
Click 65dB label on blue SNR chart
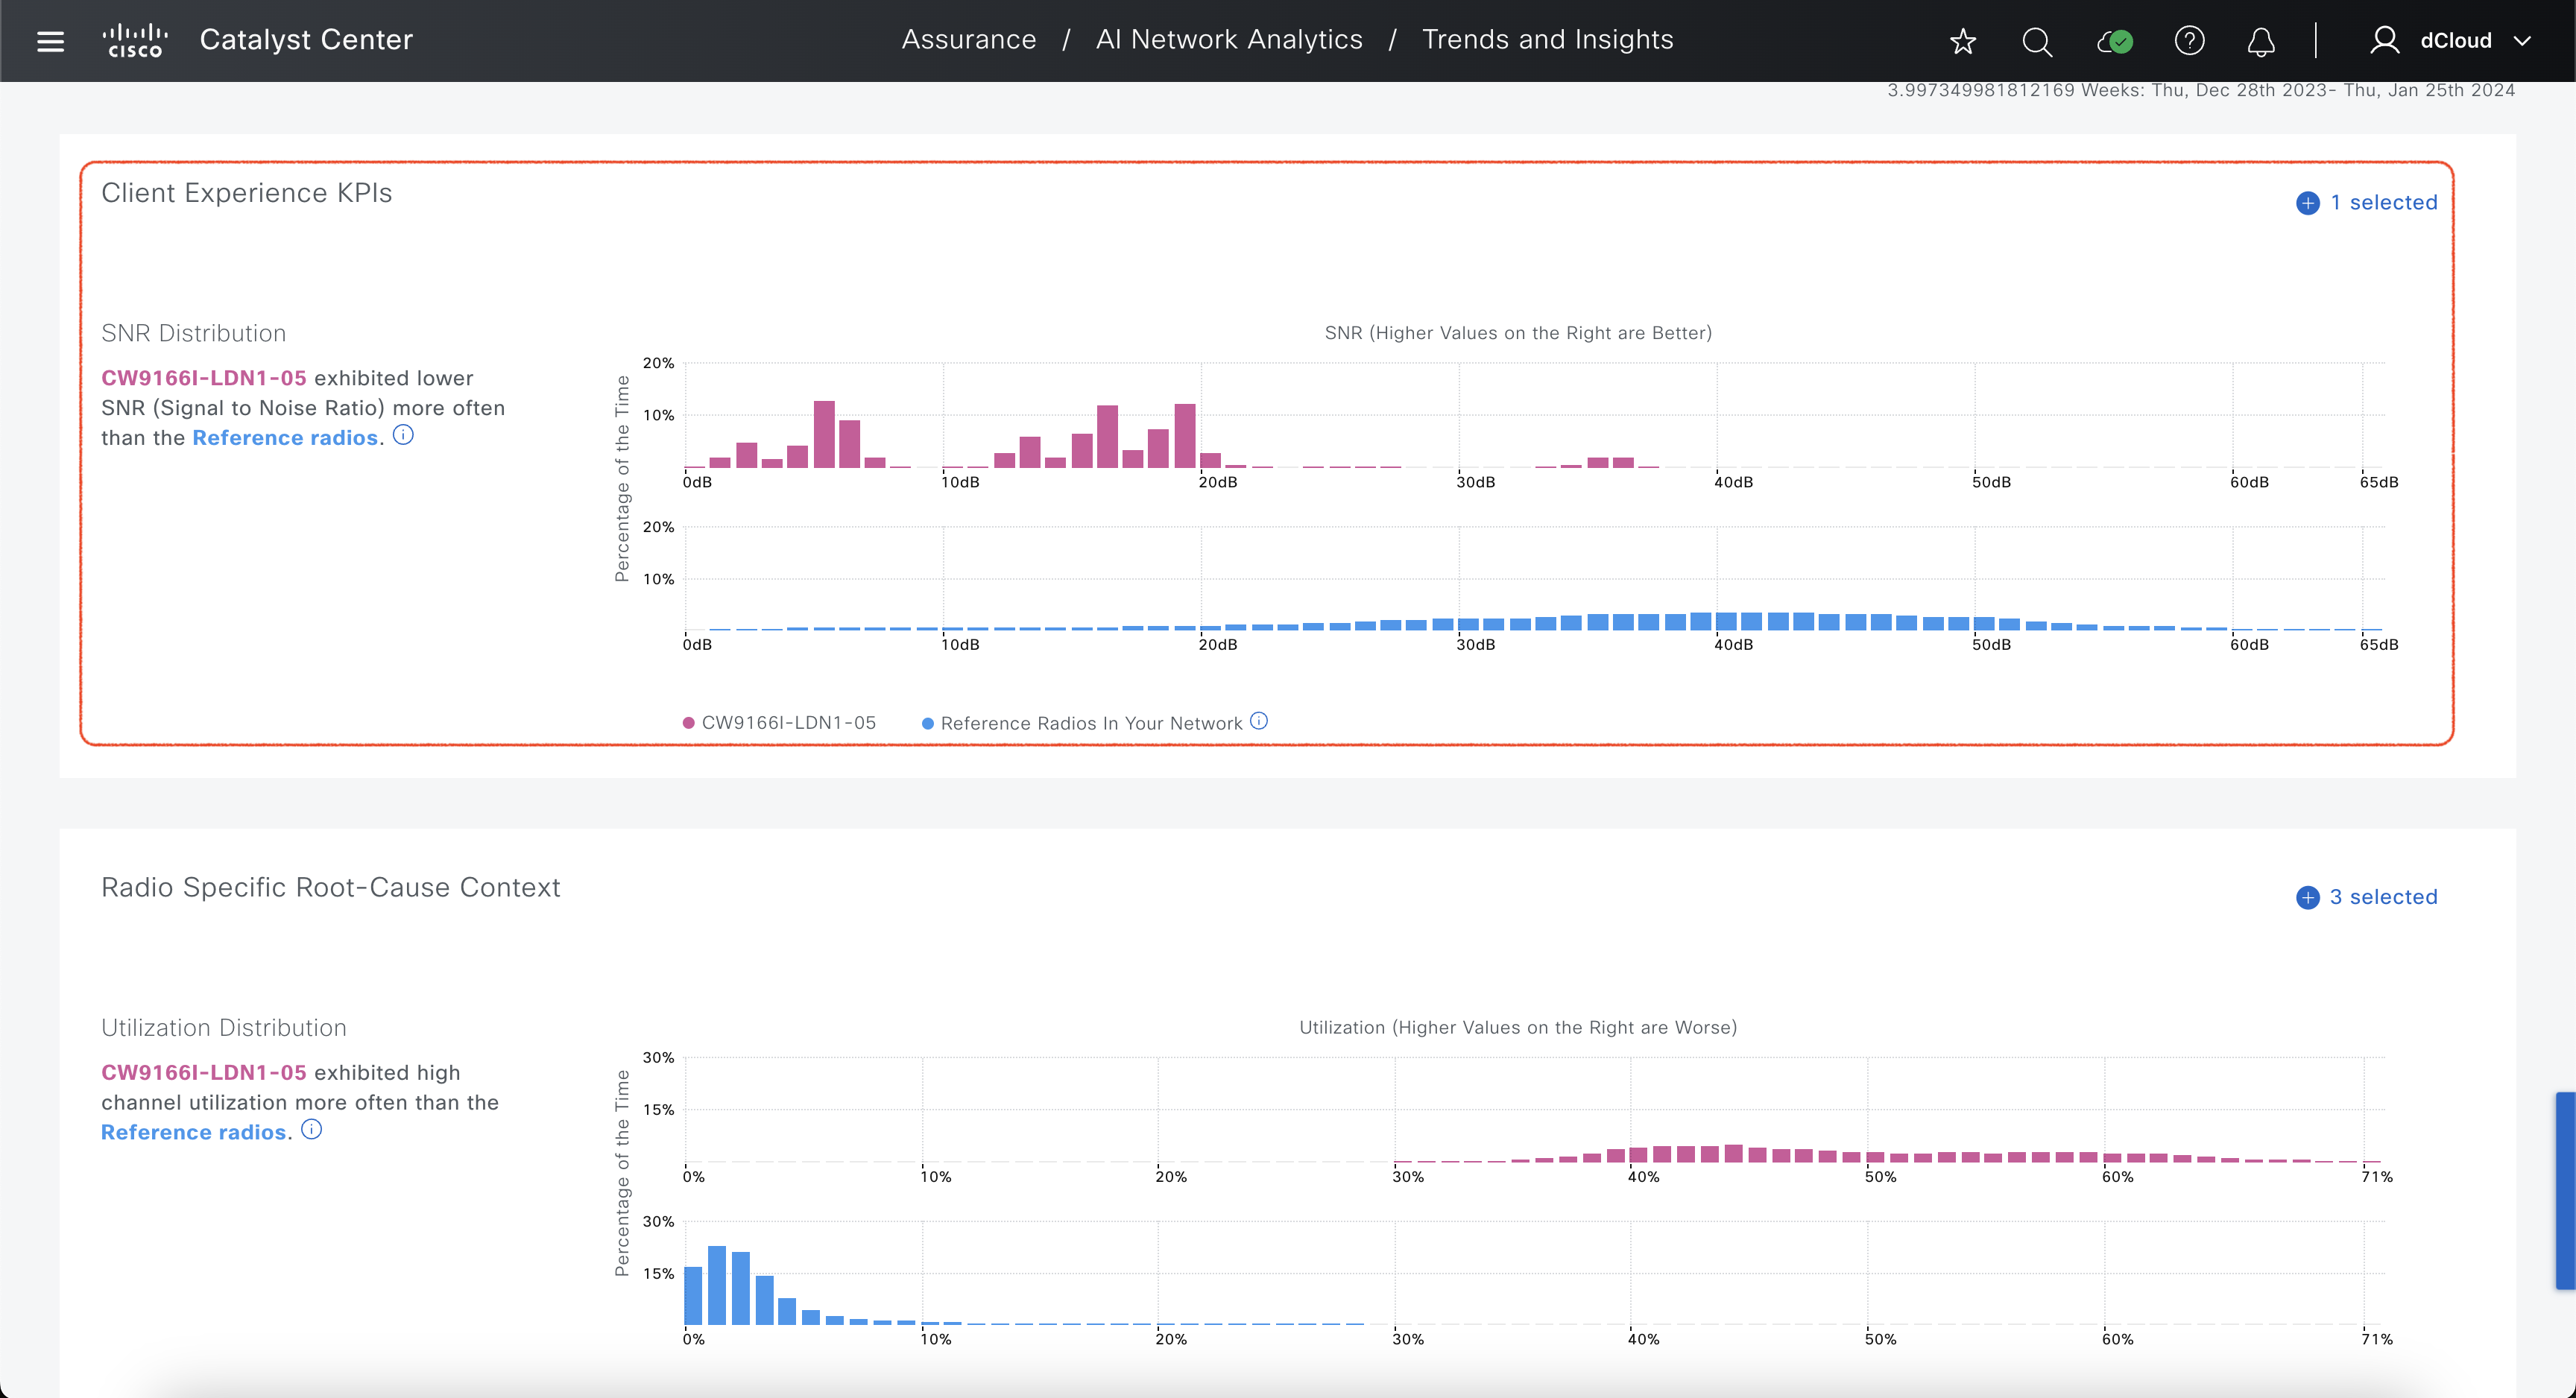click(x=2379, y=645)
